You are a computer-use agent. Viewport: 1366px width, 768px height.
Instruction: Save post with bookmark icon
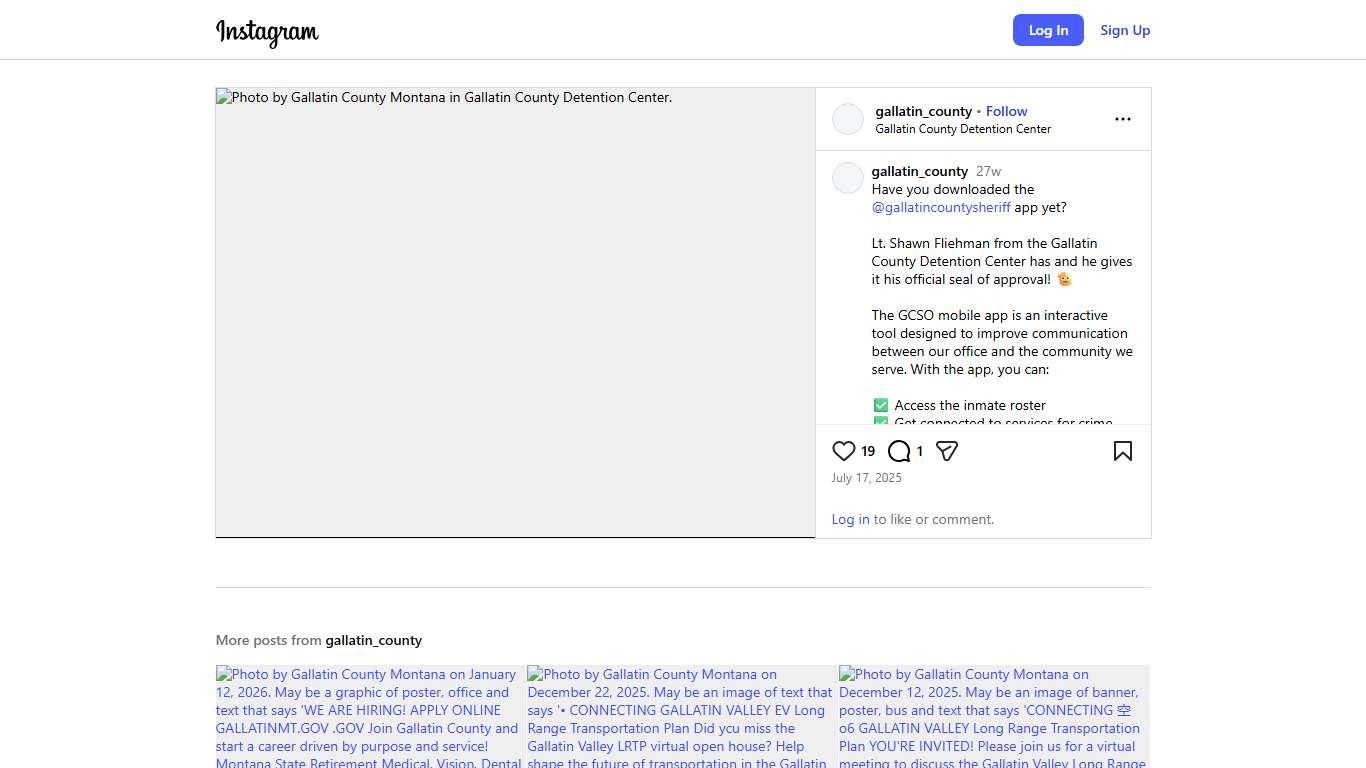point(1122,451)
